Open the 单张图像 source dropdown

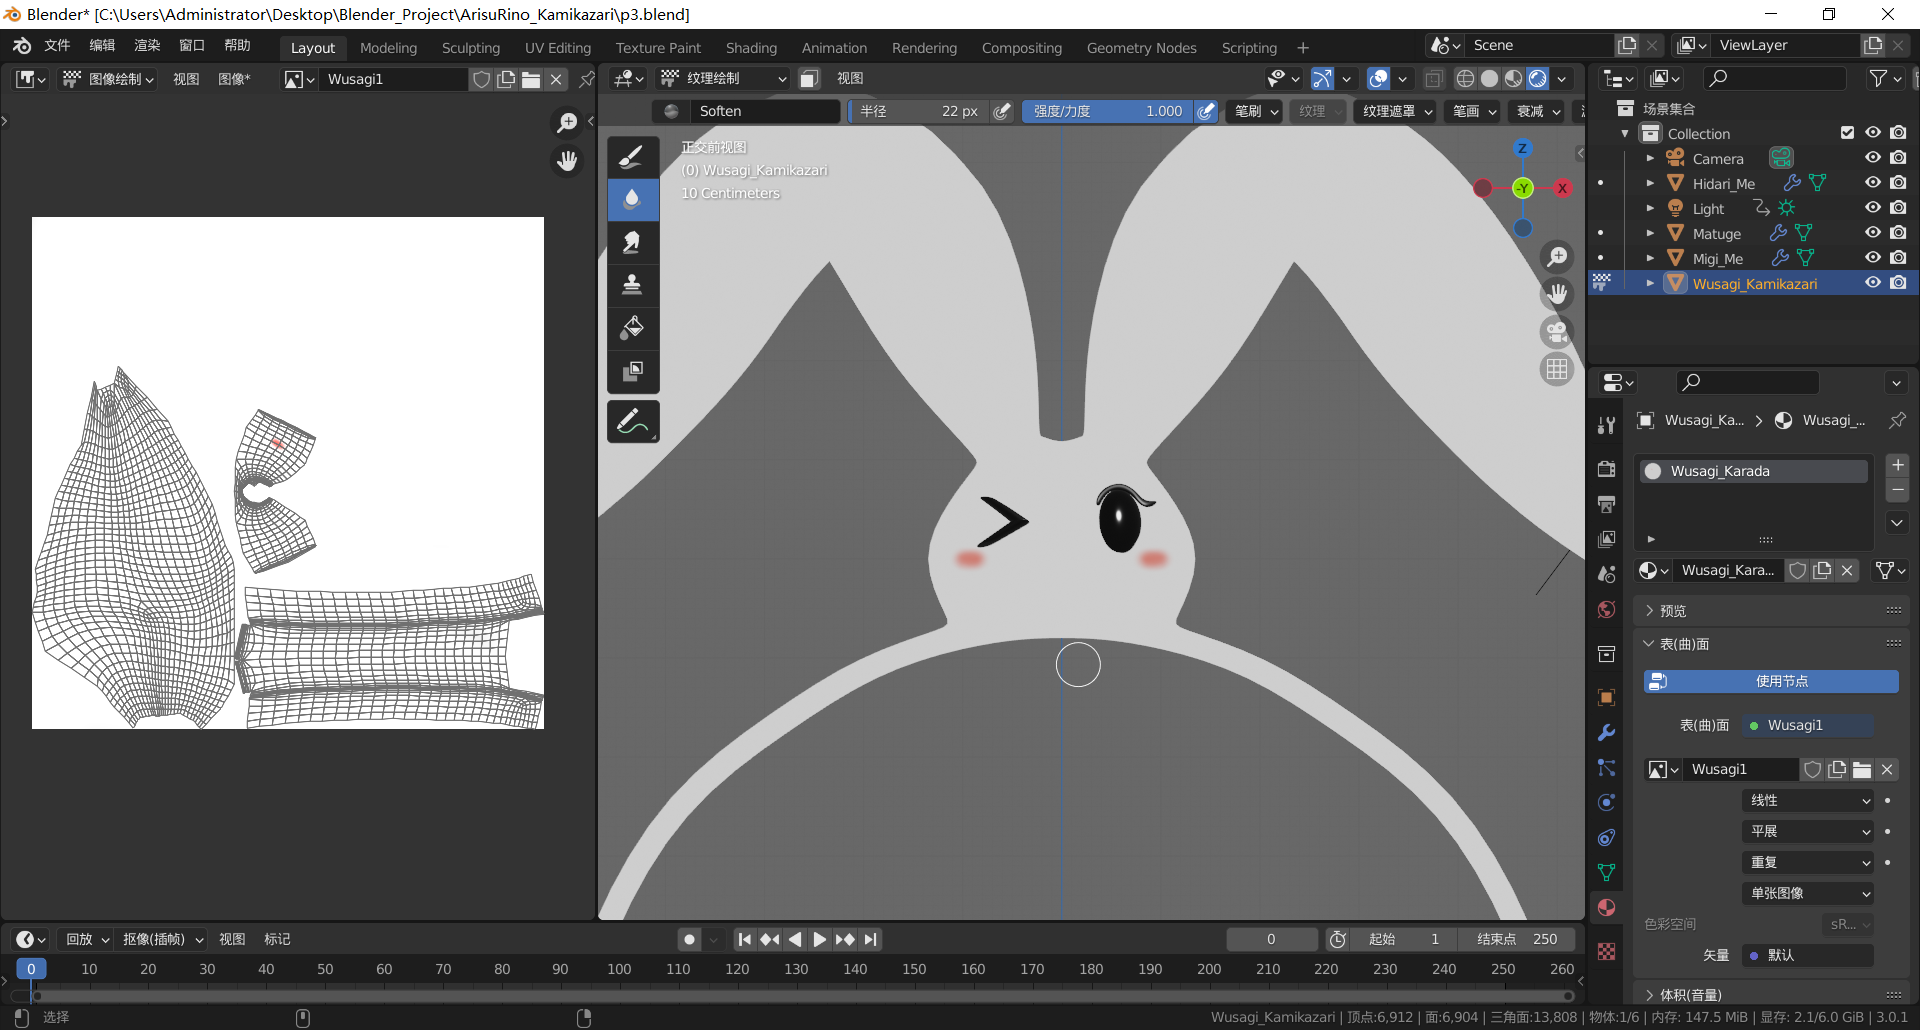1808,893
